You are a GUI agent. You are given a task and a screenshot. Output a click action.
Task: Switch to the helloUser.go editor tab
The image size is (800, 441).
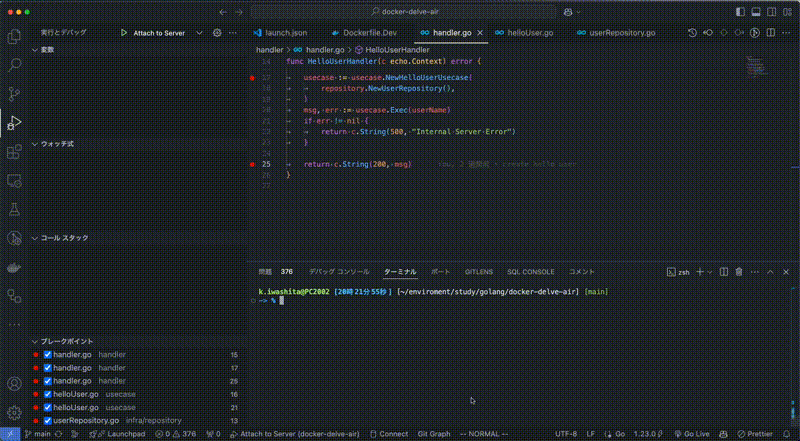click(530, 33)
